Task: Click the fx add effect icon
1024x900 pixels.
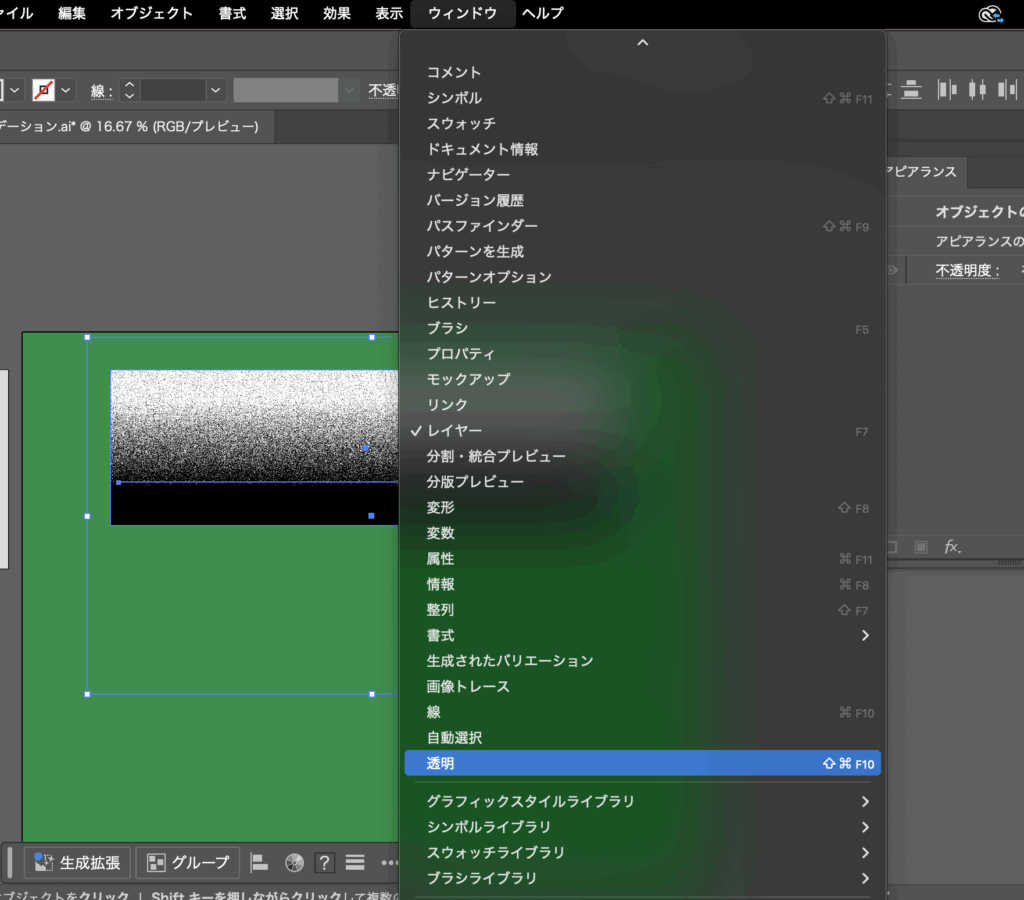Action: point(952,547)
